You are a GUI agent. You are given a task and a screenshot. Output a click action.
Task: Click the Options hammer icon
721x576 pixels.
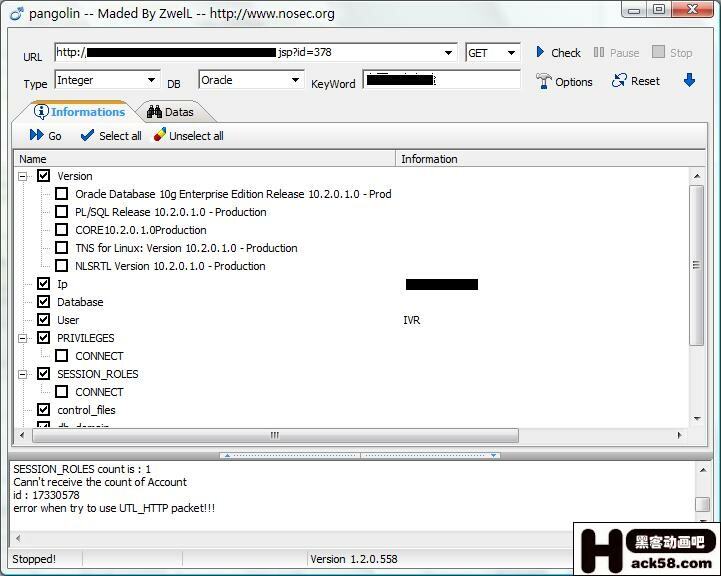544,81
